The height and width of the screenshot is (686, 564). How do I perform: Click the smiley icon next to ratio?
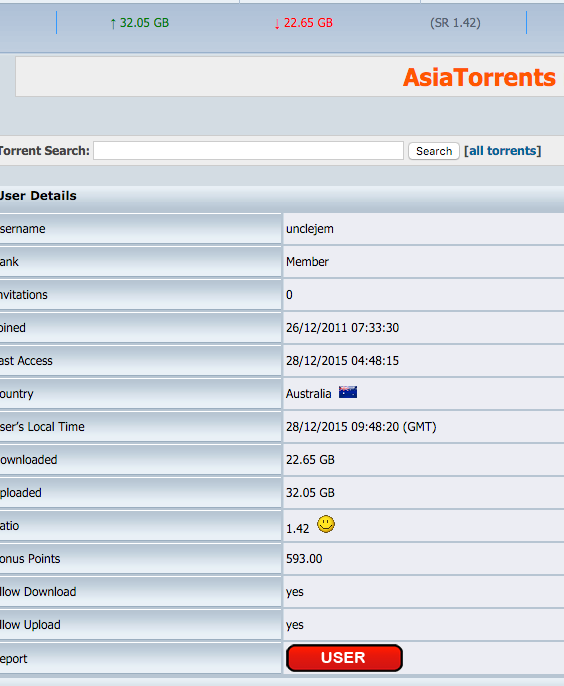click(x=326, y=524)
